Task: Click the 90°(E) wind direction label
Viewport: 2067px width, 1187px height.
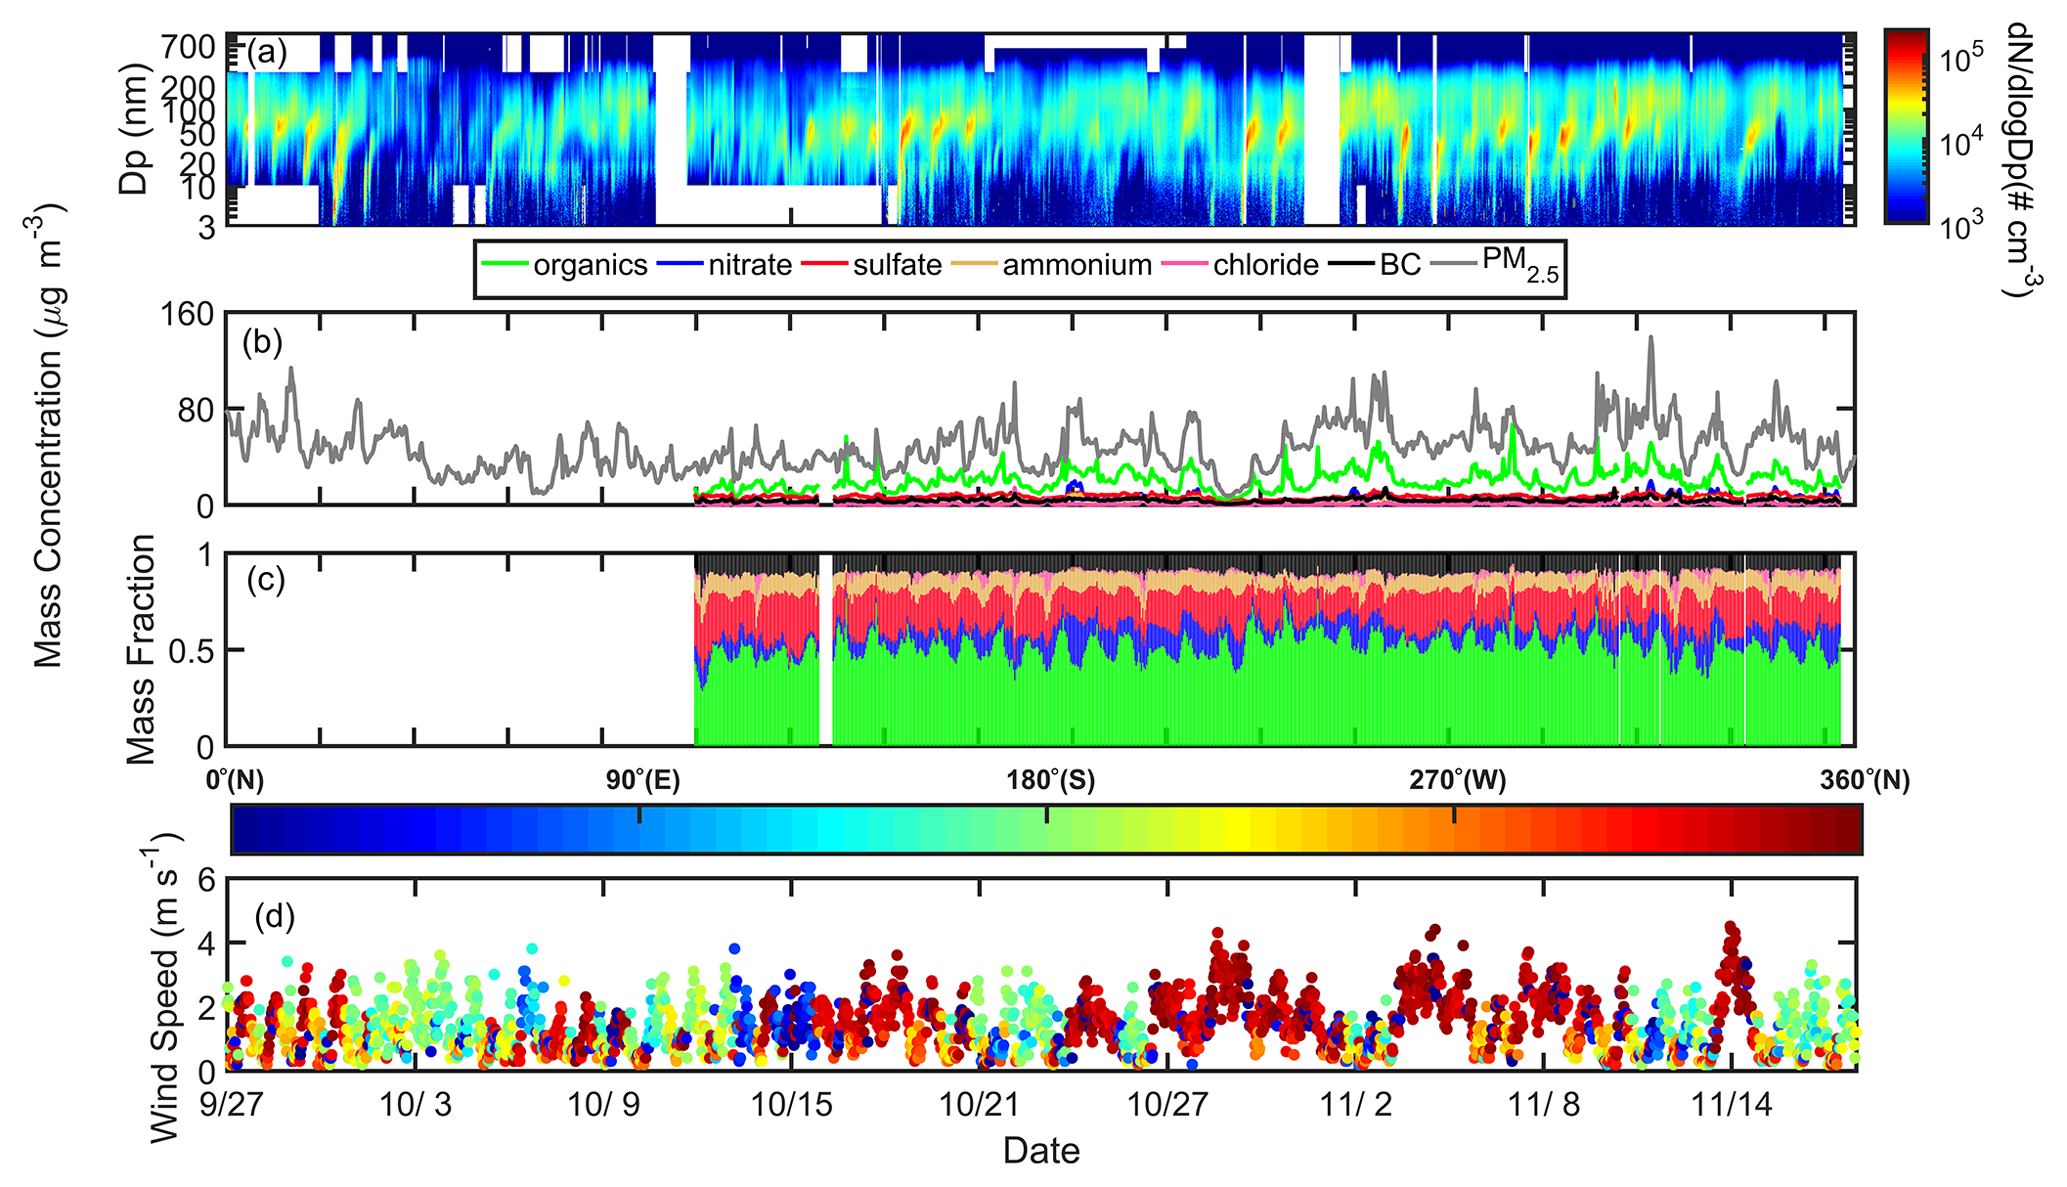Action: [643, 781]
